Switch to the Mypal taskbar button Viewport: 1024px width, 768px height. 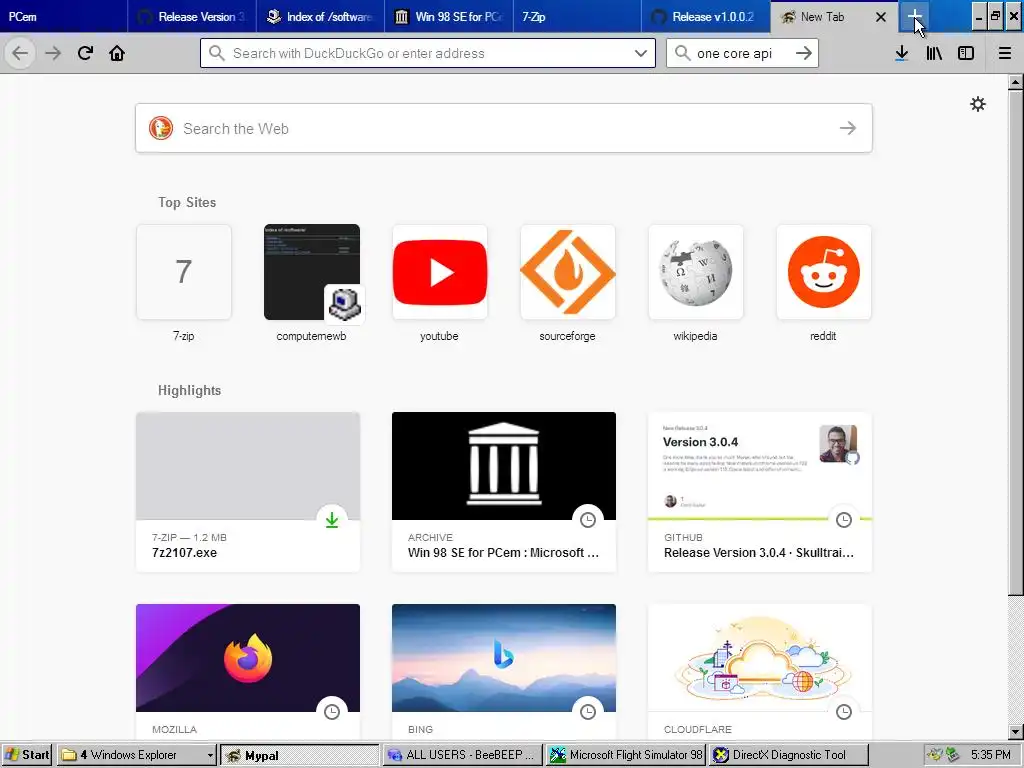300,755
